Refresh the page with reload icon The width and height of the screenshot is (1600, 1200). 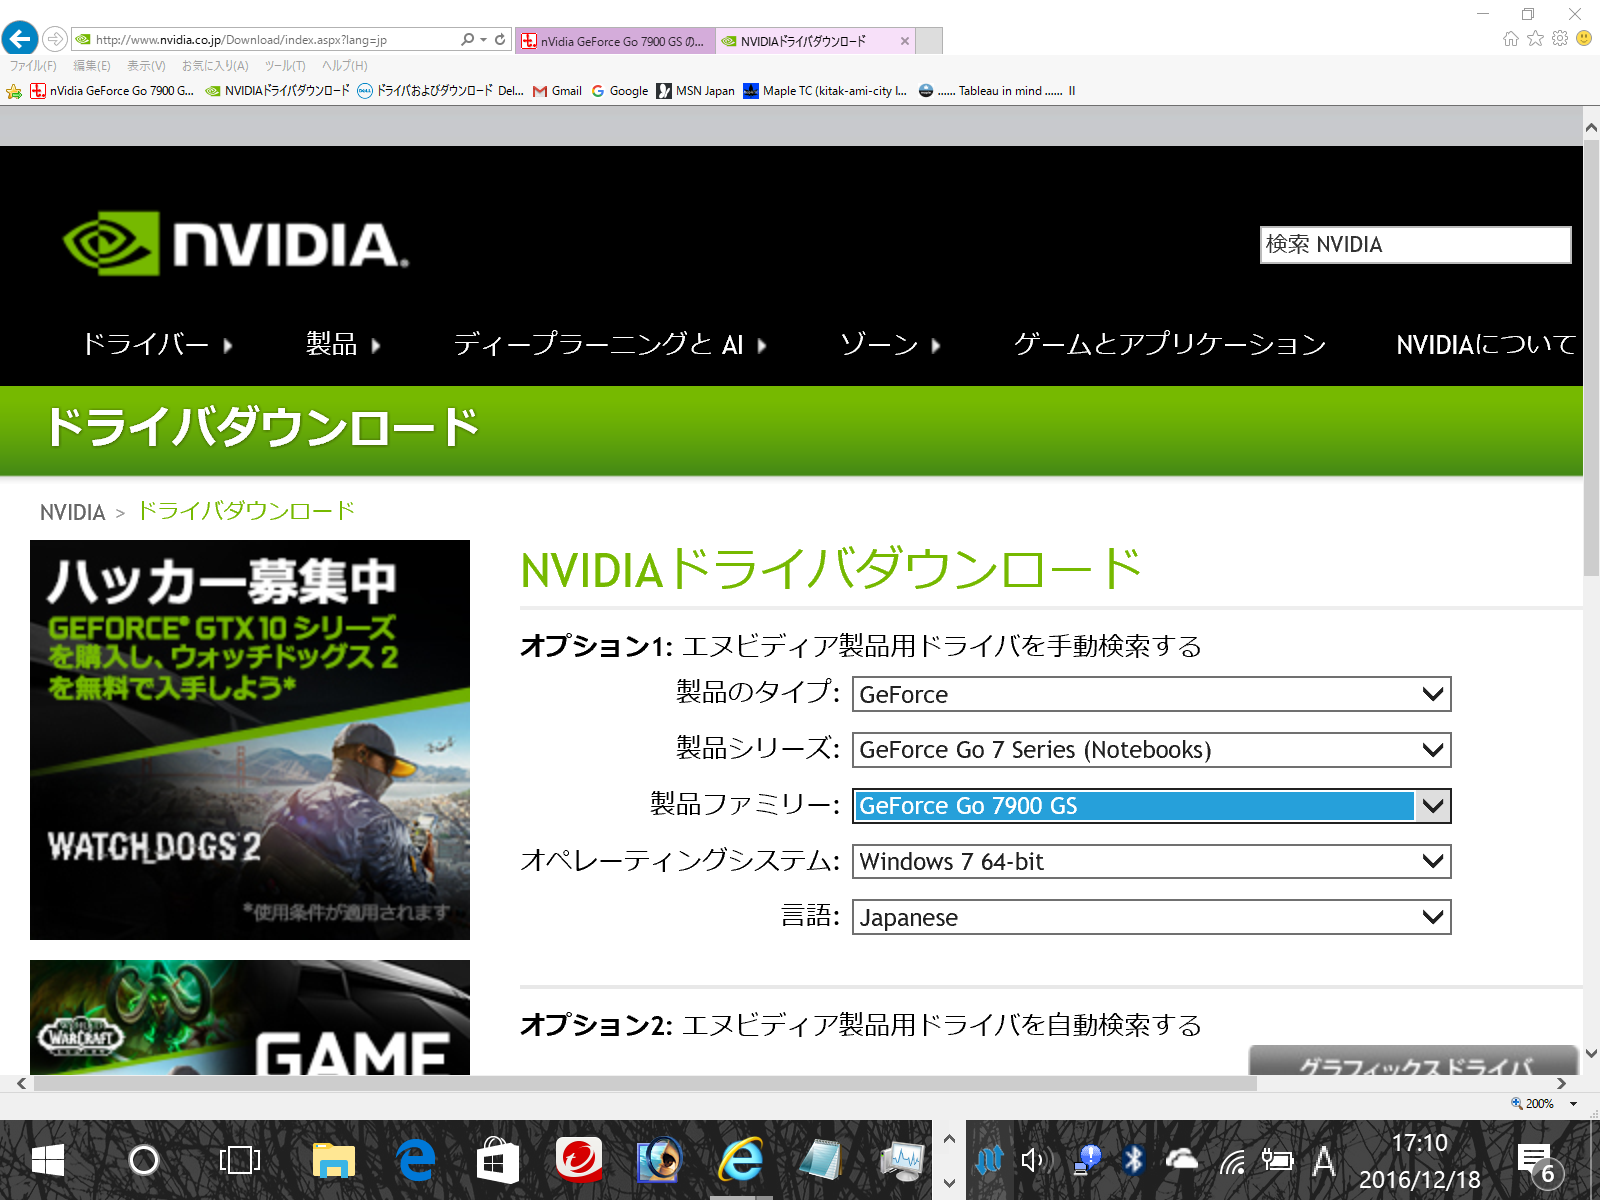pyautogui.click(x=500, y=40)
